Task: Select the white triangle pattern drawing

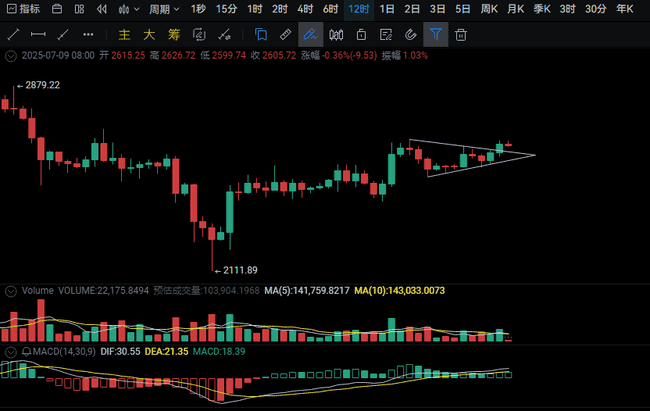Action: pos(470,156)
